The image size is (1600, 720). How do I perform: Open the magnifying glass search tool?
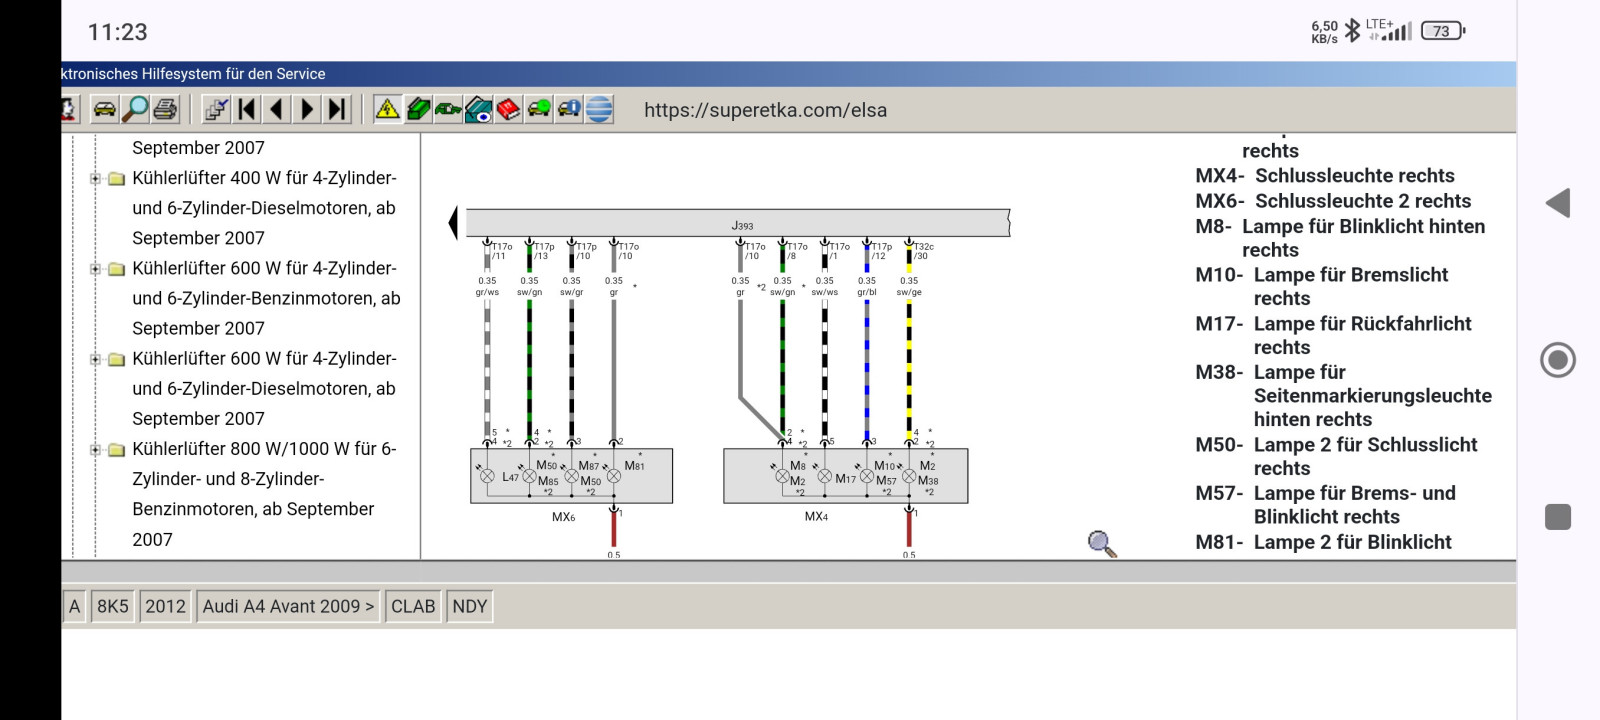(135, 109)
